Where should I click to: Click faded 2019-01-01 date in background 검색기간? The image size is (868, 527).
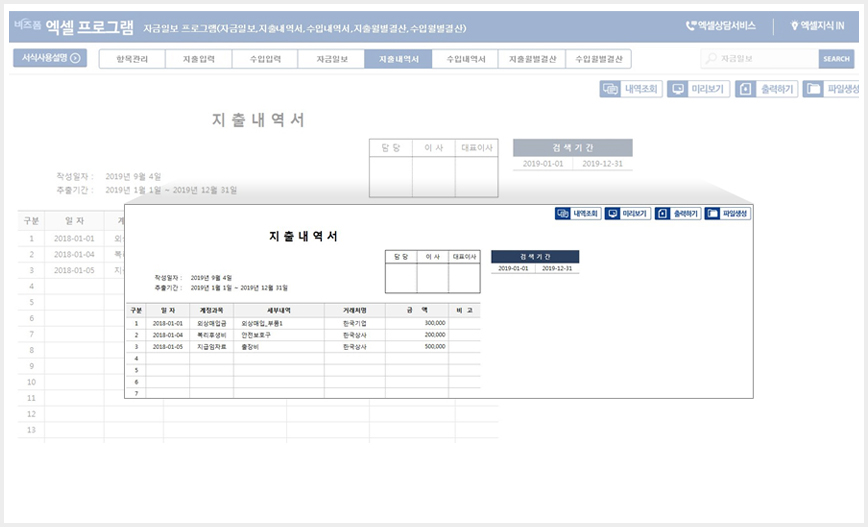click(542, 164)
